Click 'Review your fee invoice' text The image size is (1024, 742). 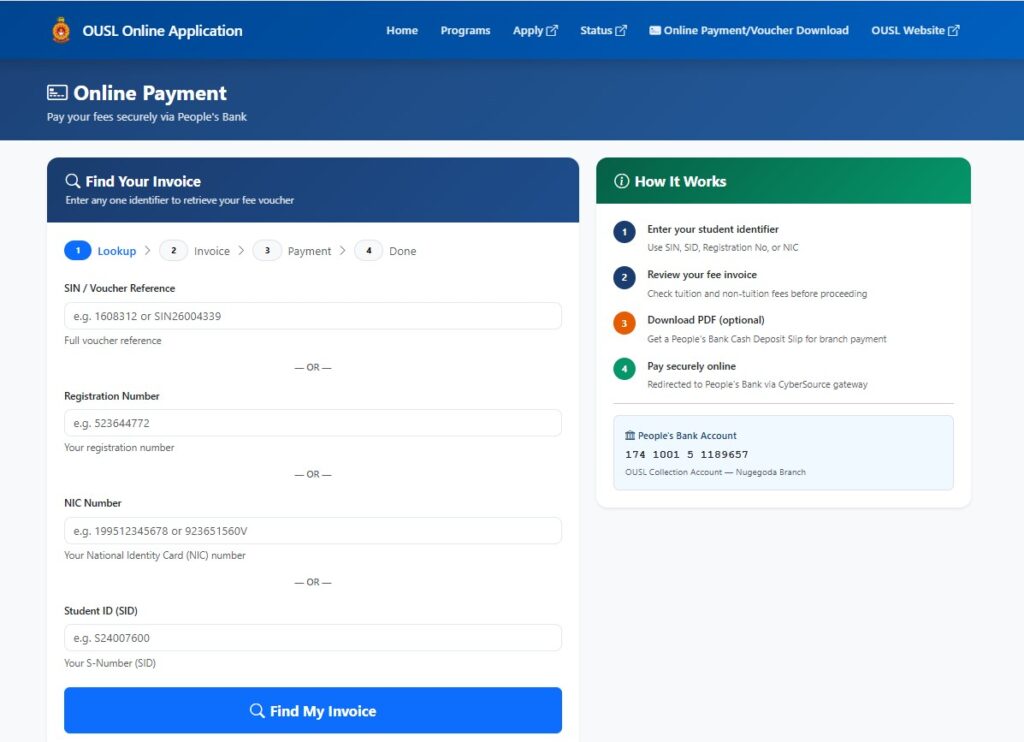coord(702,275)
